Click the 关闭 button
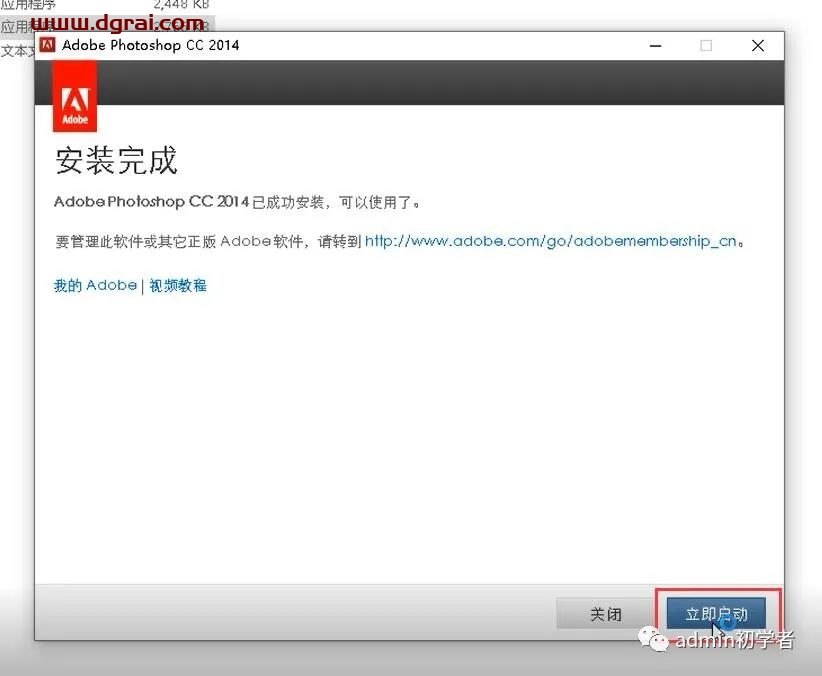Image resolution: width=822 pixels, height=676 pixels. pyautogui.click(x=605, y=614)
